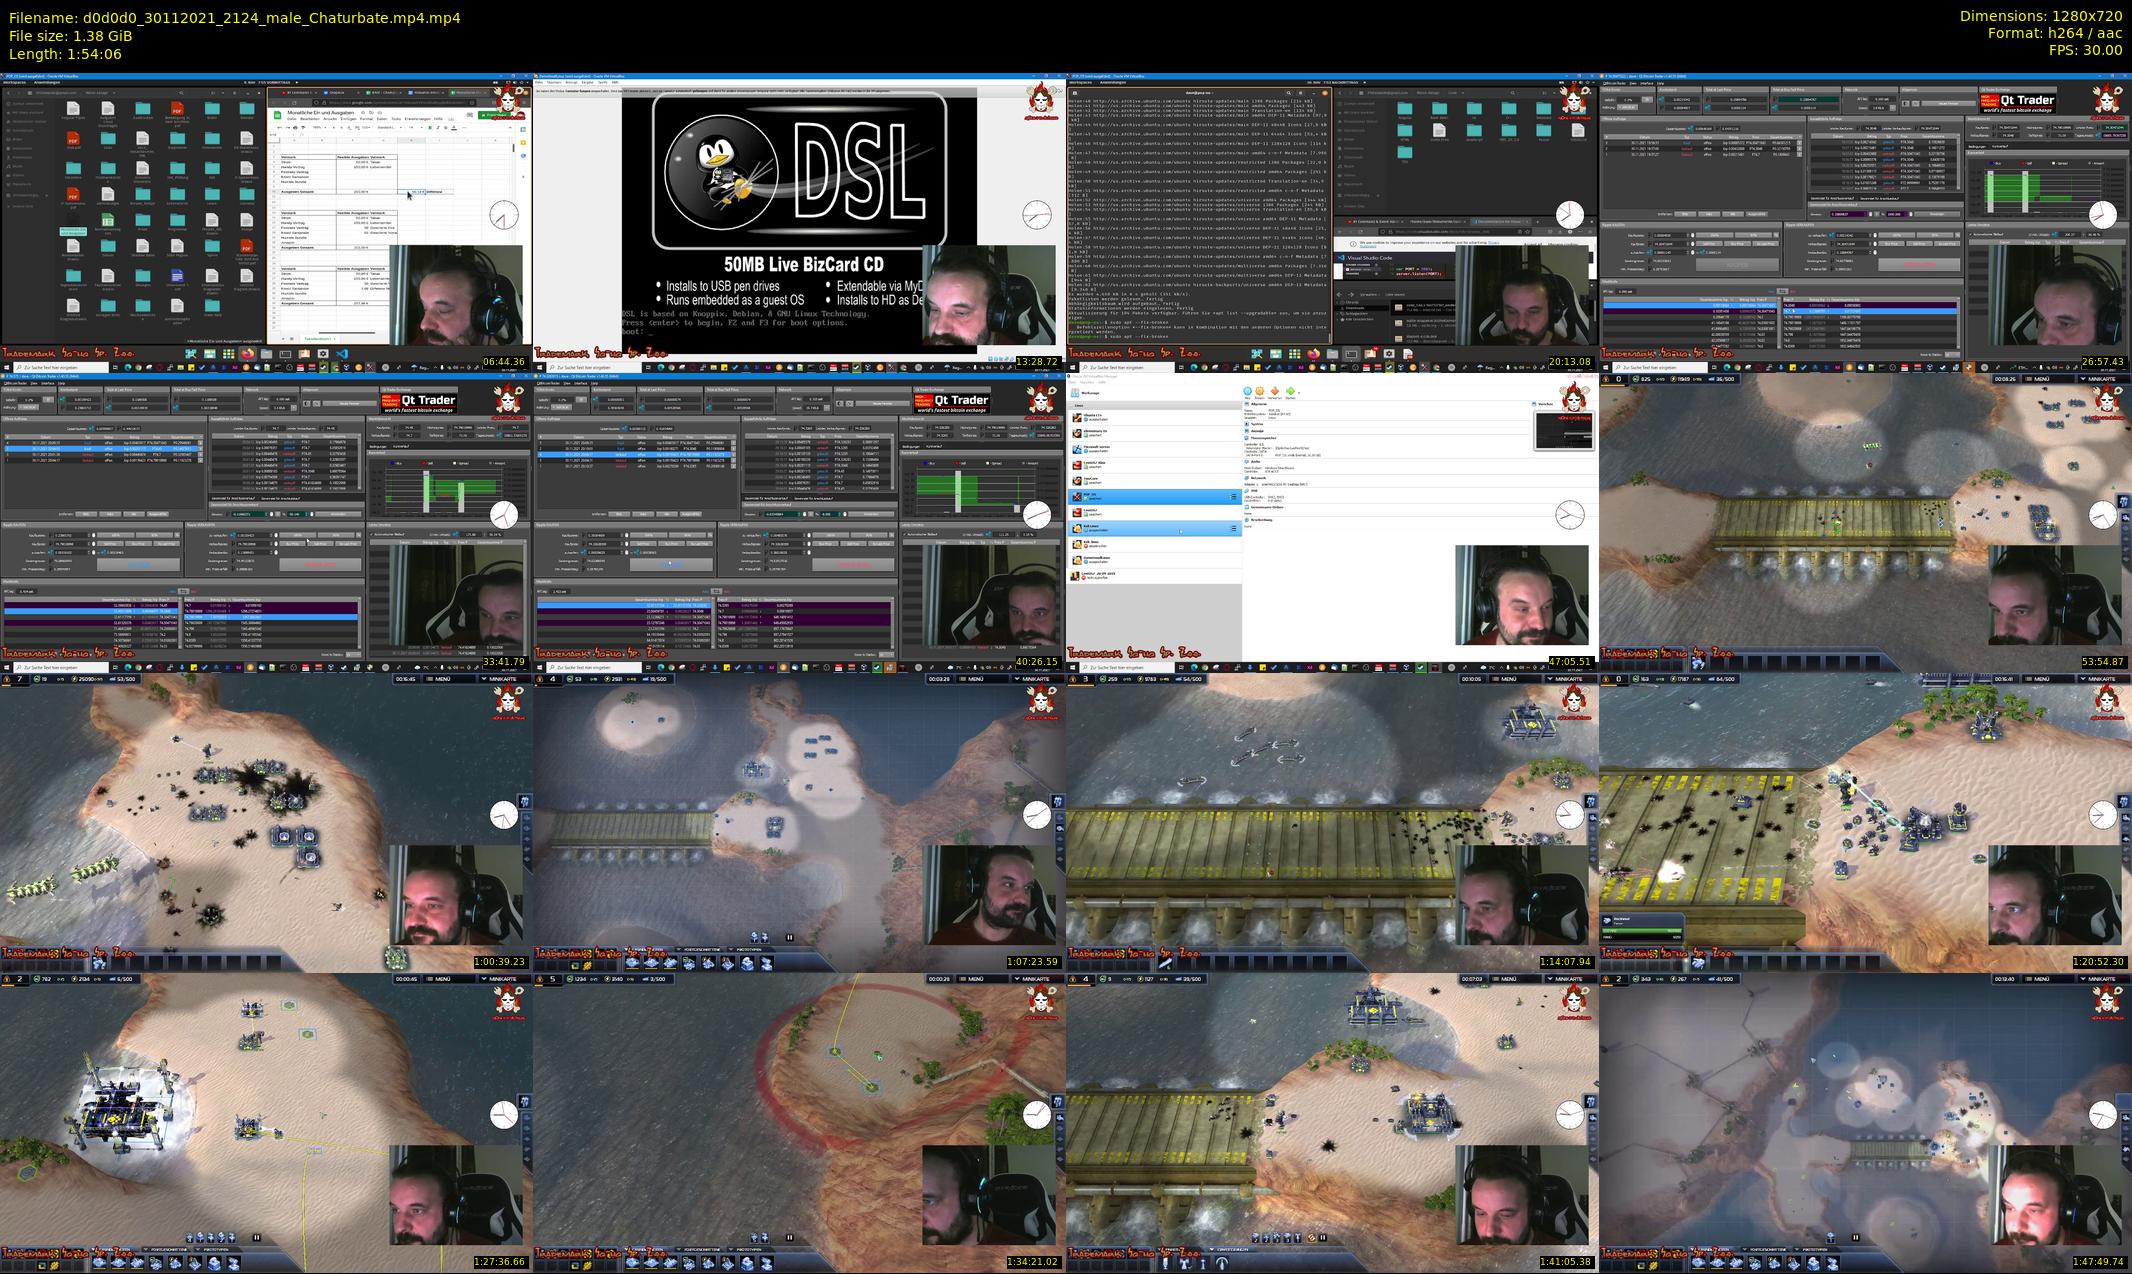This screenshot has height=1274, width=2132.
Task: Click Windows search box in 47:05 frame taskbar
Action: tap(1120, 667)
